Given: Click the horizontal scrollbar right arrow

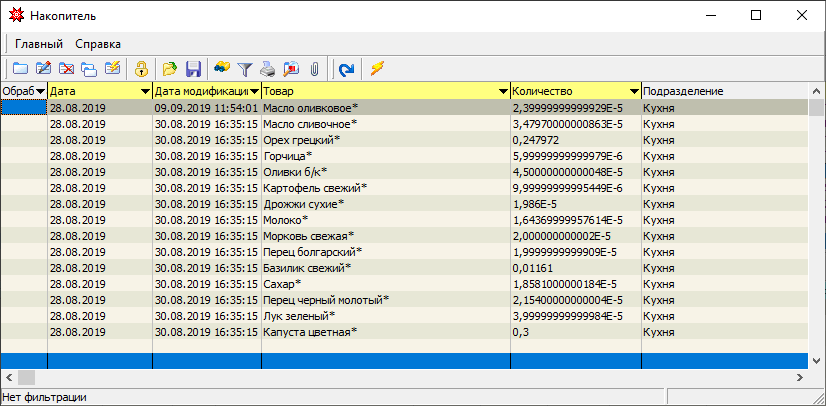Looking at the screenshot, I should coord(800,378).
